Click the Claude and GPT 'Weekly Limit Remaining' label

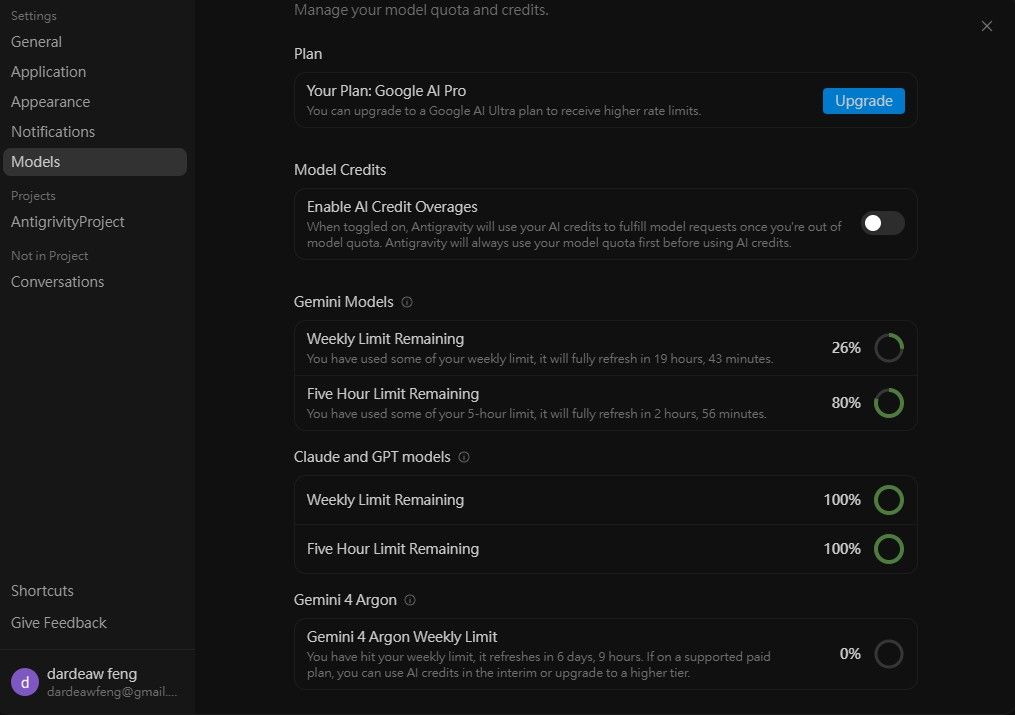(x=385, y=500)
